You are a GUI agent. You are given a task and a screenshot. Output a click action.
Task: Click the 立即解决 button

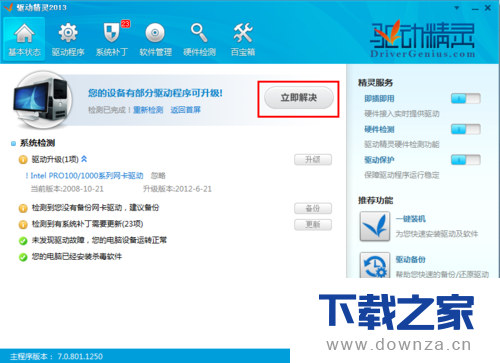click(x=299, y=98)
